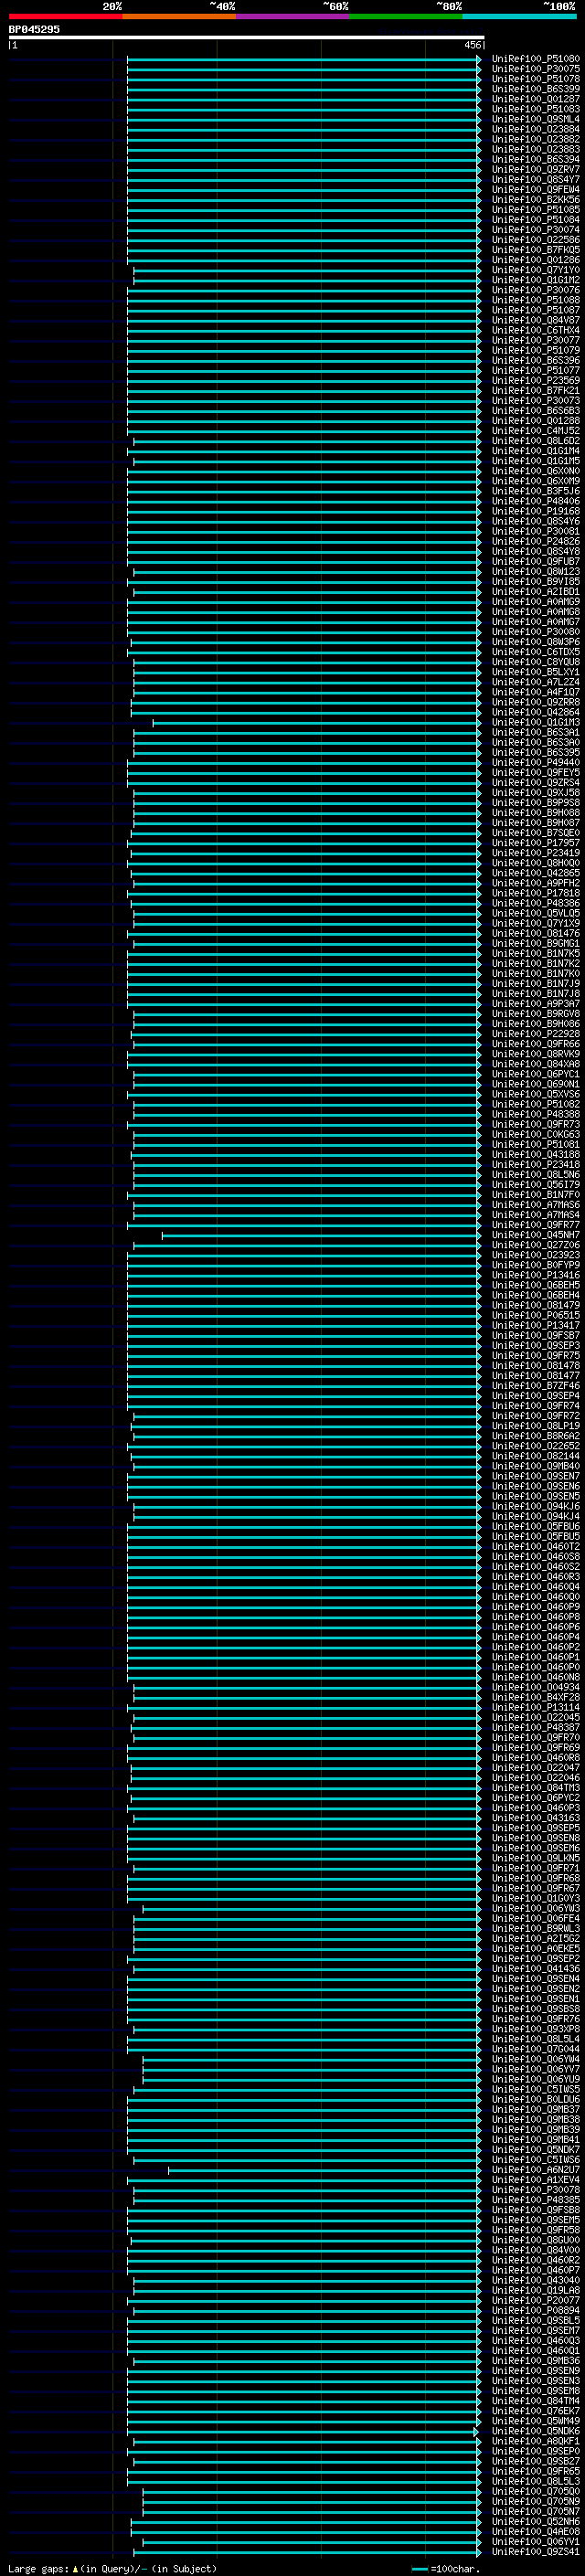This screenshot has width=585, height=2576.
Task: Select UniRef100_A7MAS6 label
Action: tap(535, 1205)
